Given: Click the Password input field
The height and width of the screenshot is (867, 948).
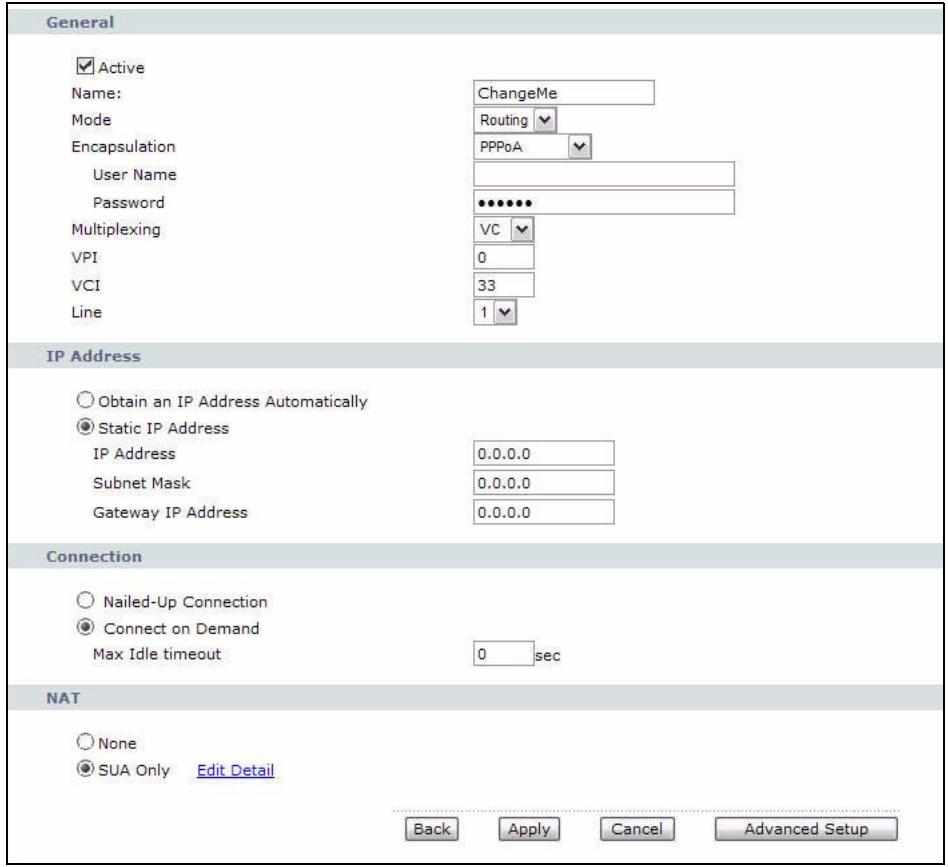Looking at the screenshot, I should pyautogui.click(x=604, y=203).
